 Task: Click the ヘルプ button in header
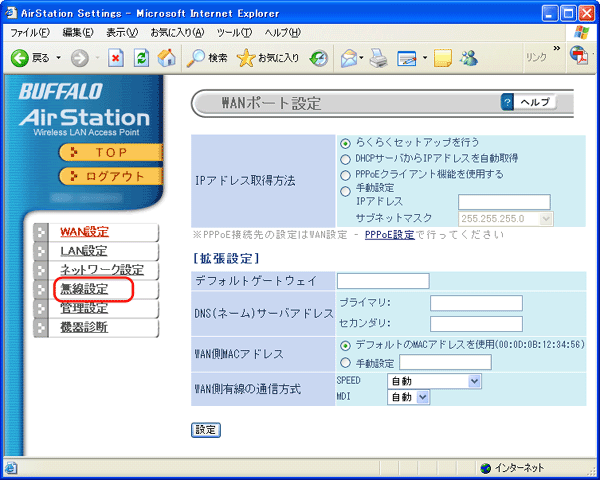click(528, 102)
